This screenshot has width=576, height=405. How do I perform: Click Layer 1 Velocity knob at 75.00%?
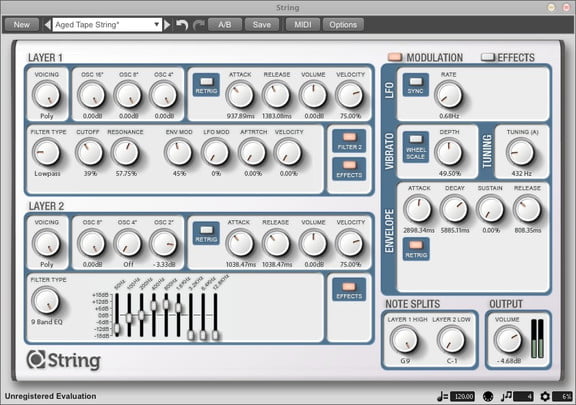[350, 95]
